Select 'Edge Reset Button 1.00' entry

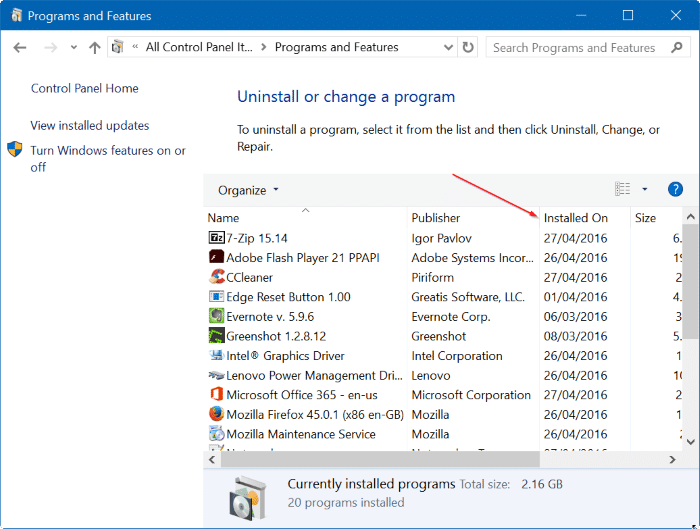click(x=288, y=297)
